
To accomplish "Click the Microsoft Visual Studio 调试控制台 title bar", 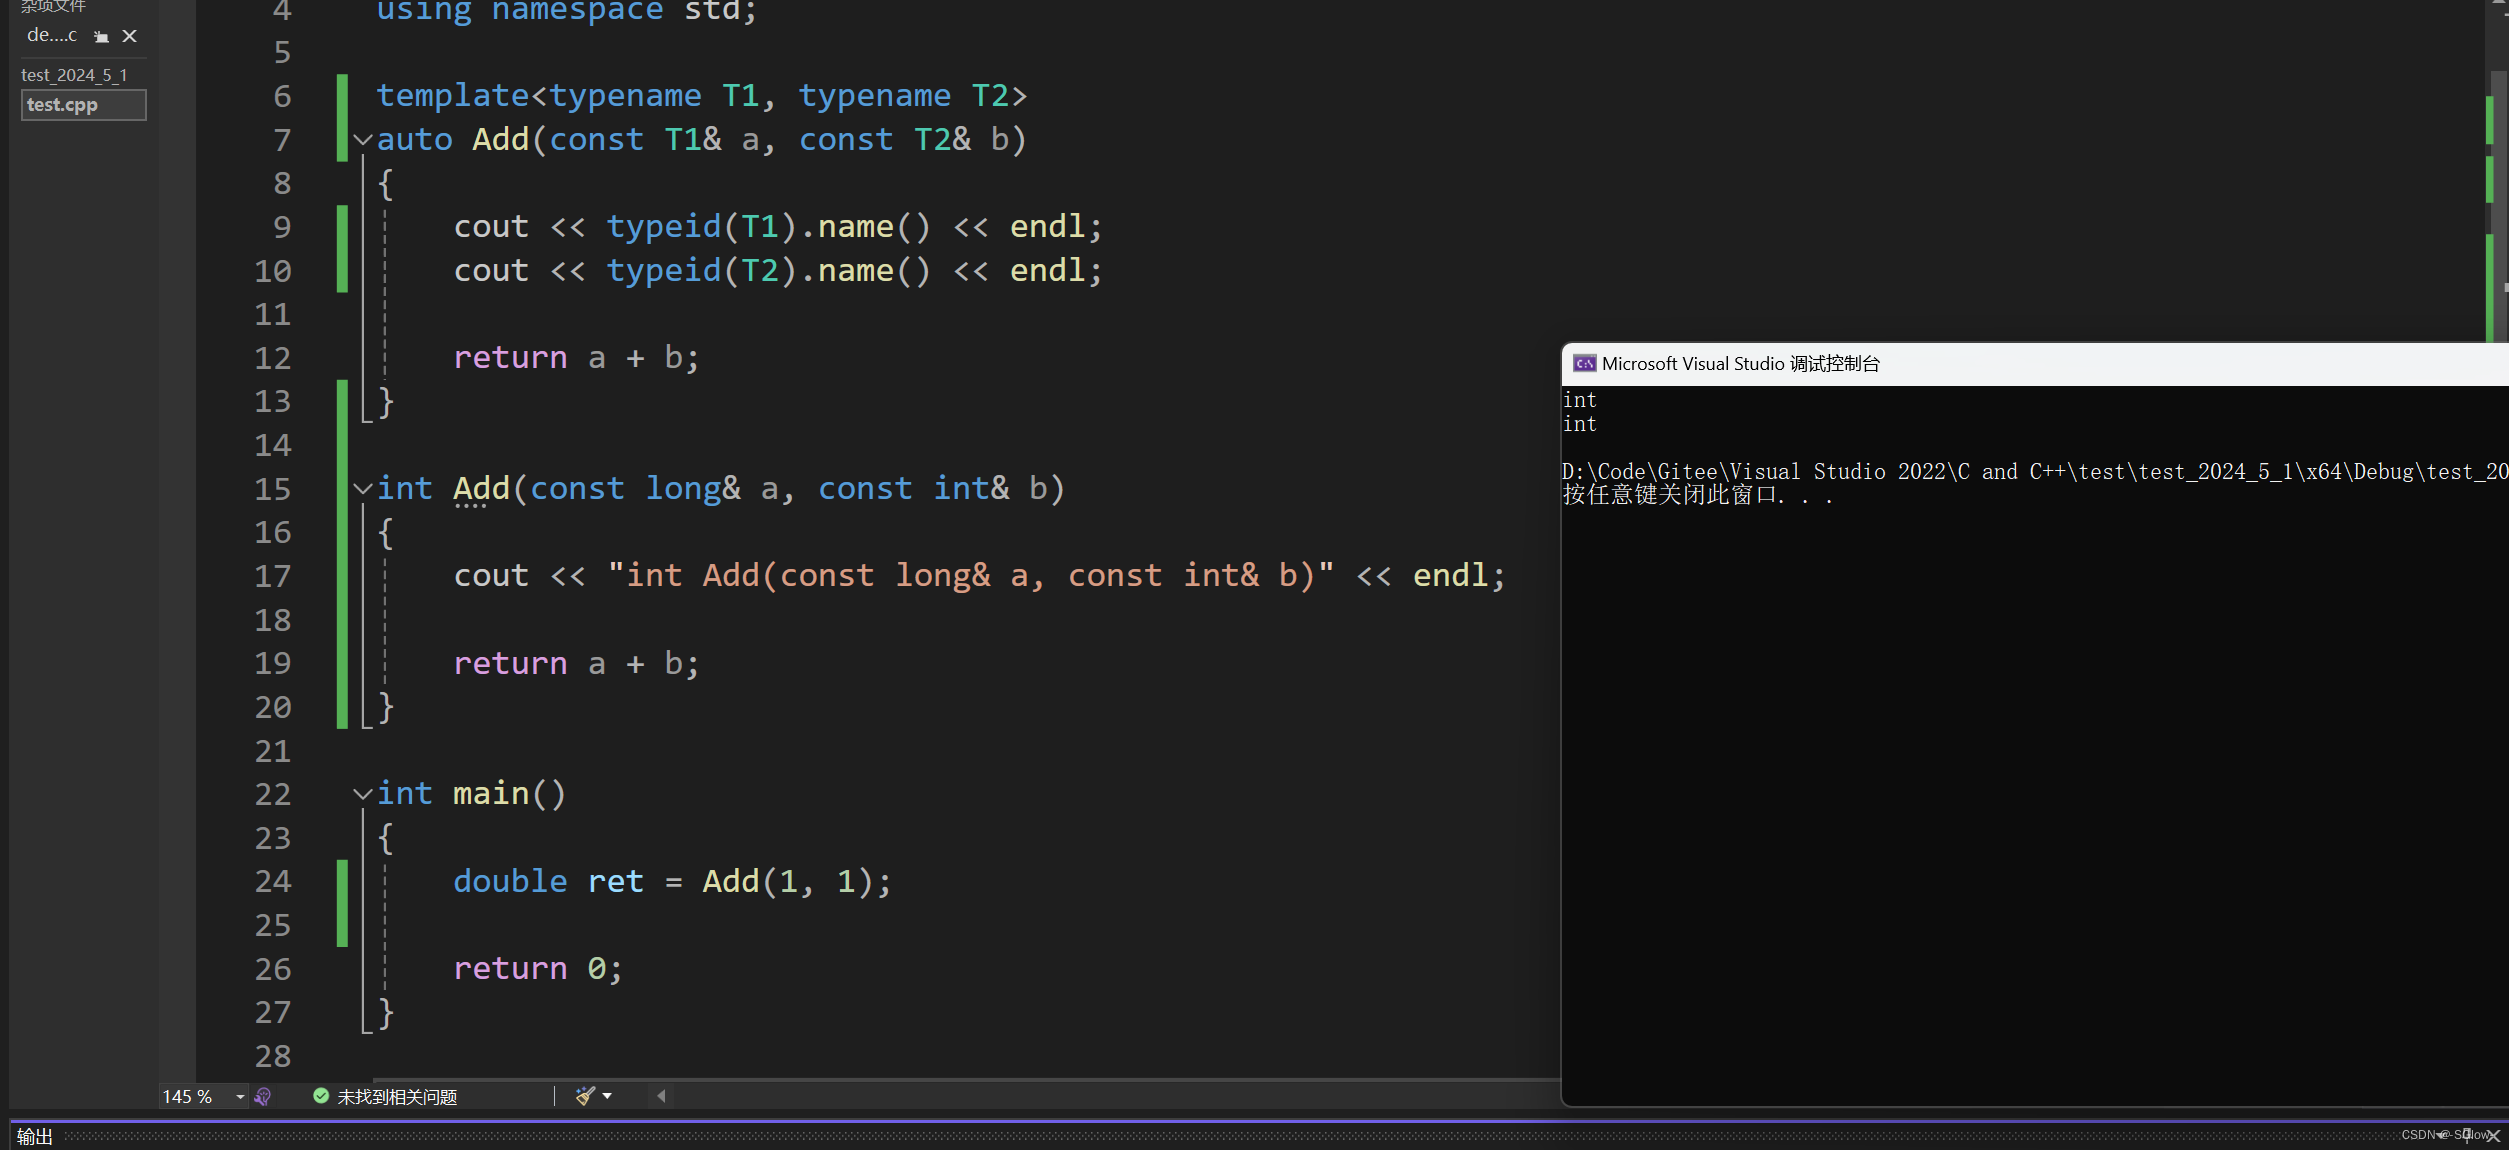I will click(1740, 364).
